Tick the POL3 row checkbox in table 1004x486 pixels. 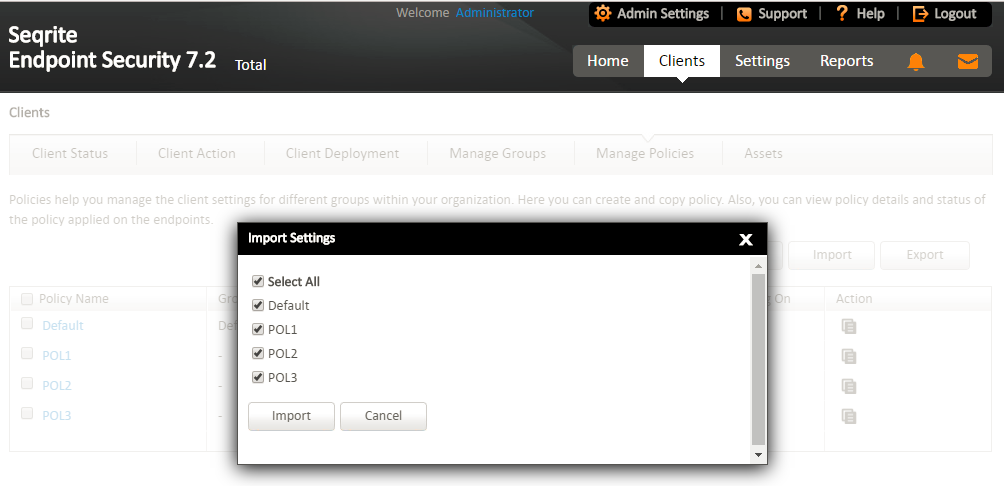pos(27,413)
